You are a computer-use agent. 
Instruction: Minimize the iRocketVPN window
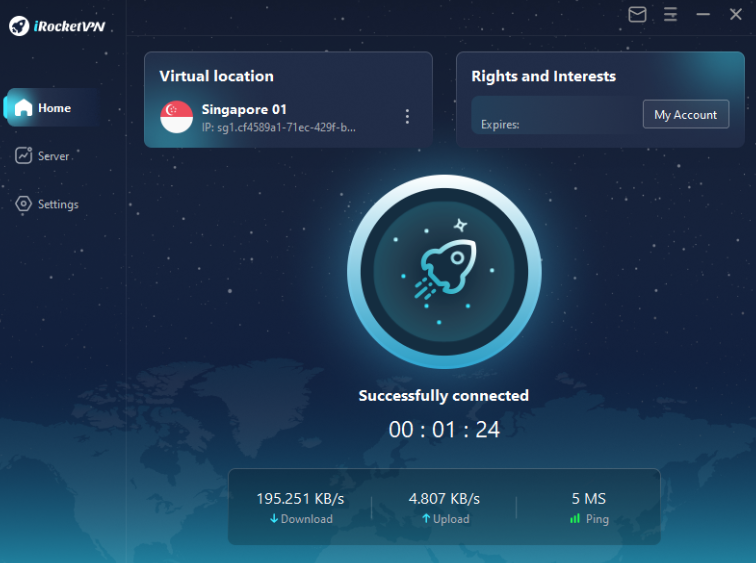(x=703, y=14)
